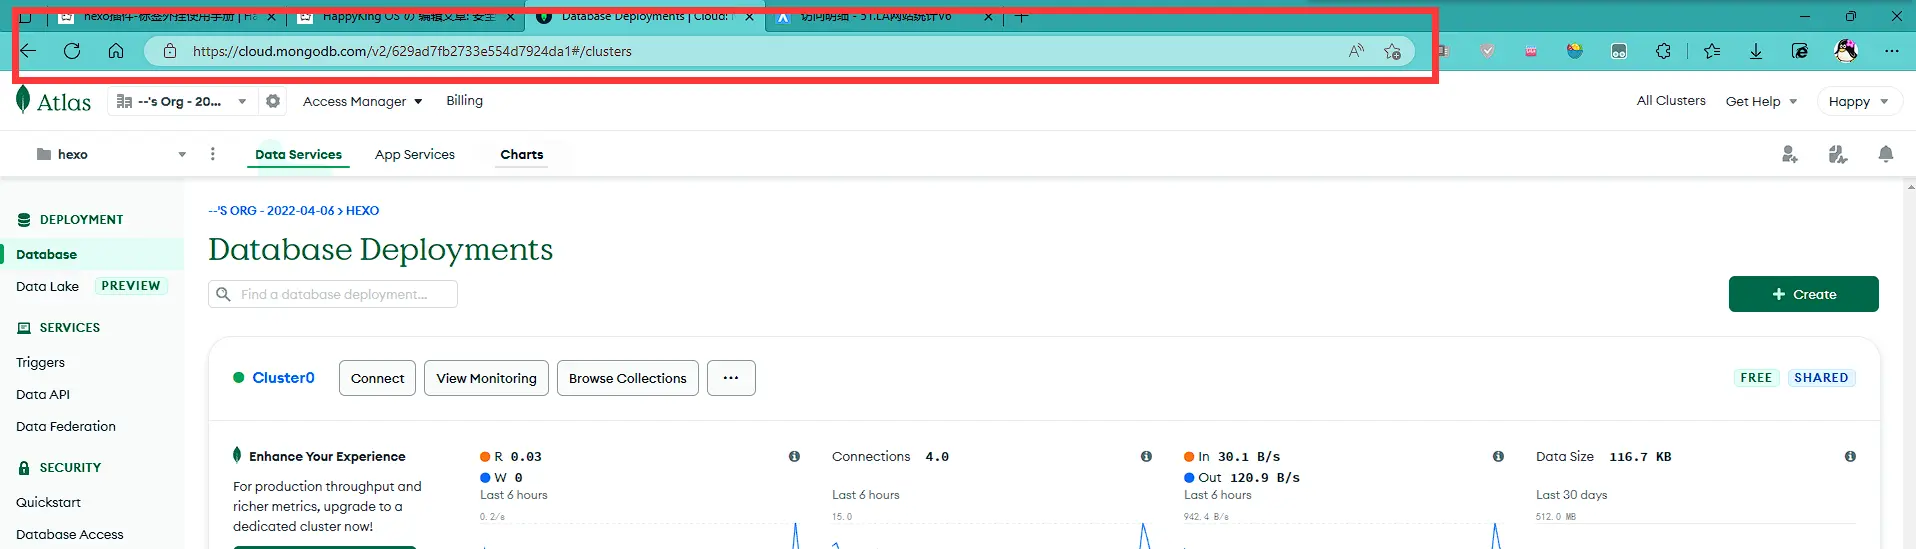Click the green Create button
The width and height of the screenshot is (1916, 549).
point(1803,294)
